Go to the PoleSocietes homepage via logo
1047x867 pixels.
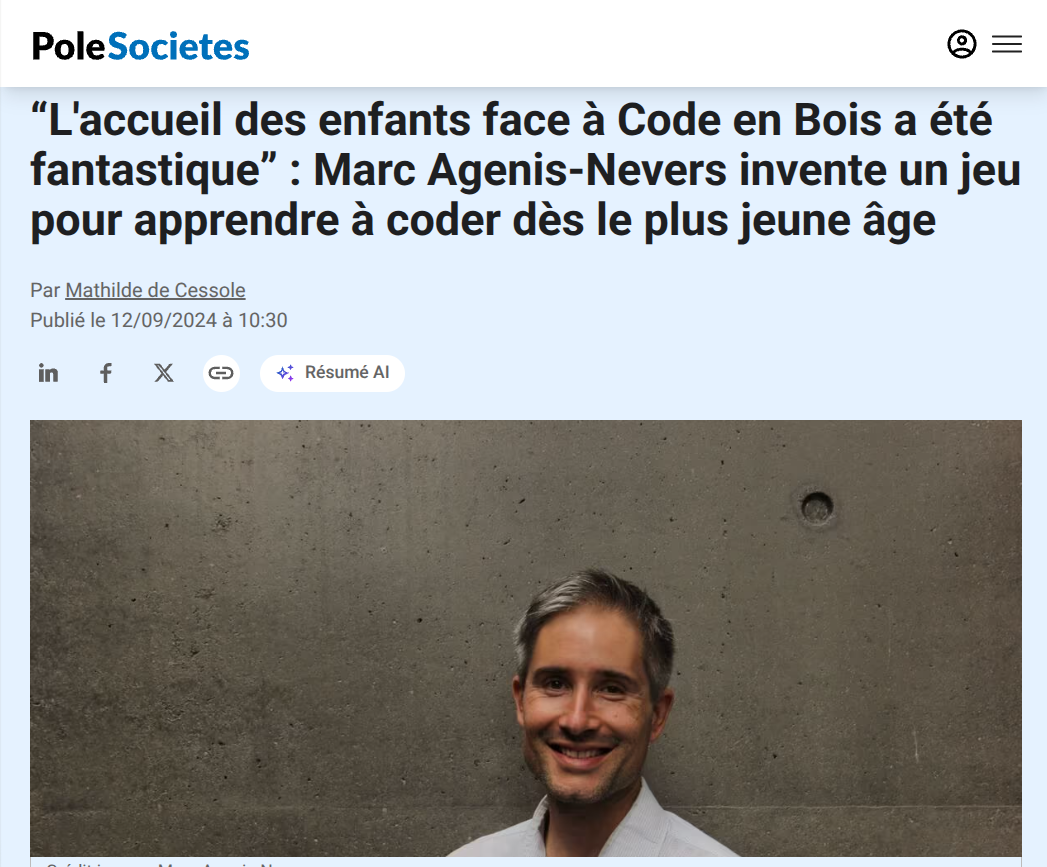click(x=140, y=46)
